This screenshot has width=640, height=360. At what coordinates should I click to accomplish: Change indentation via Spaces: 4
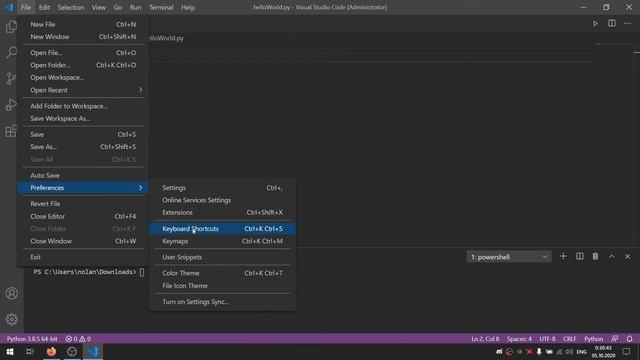point(519,339)
